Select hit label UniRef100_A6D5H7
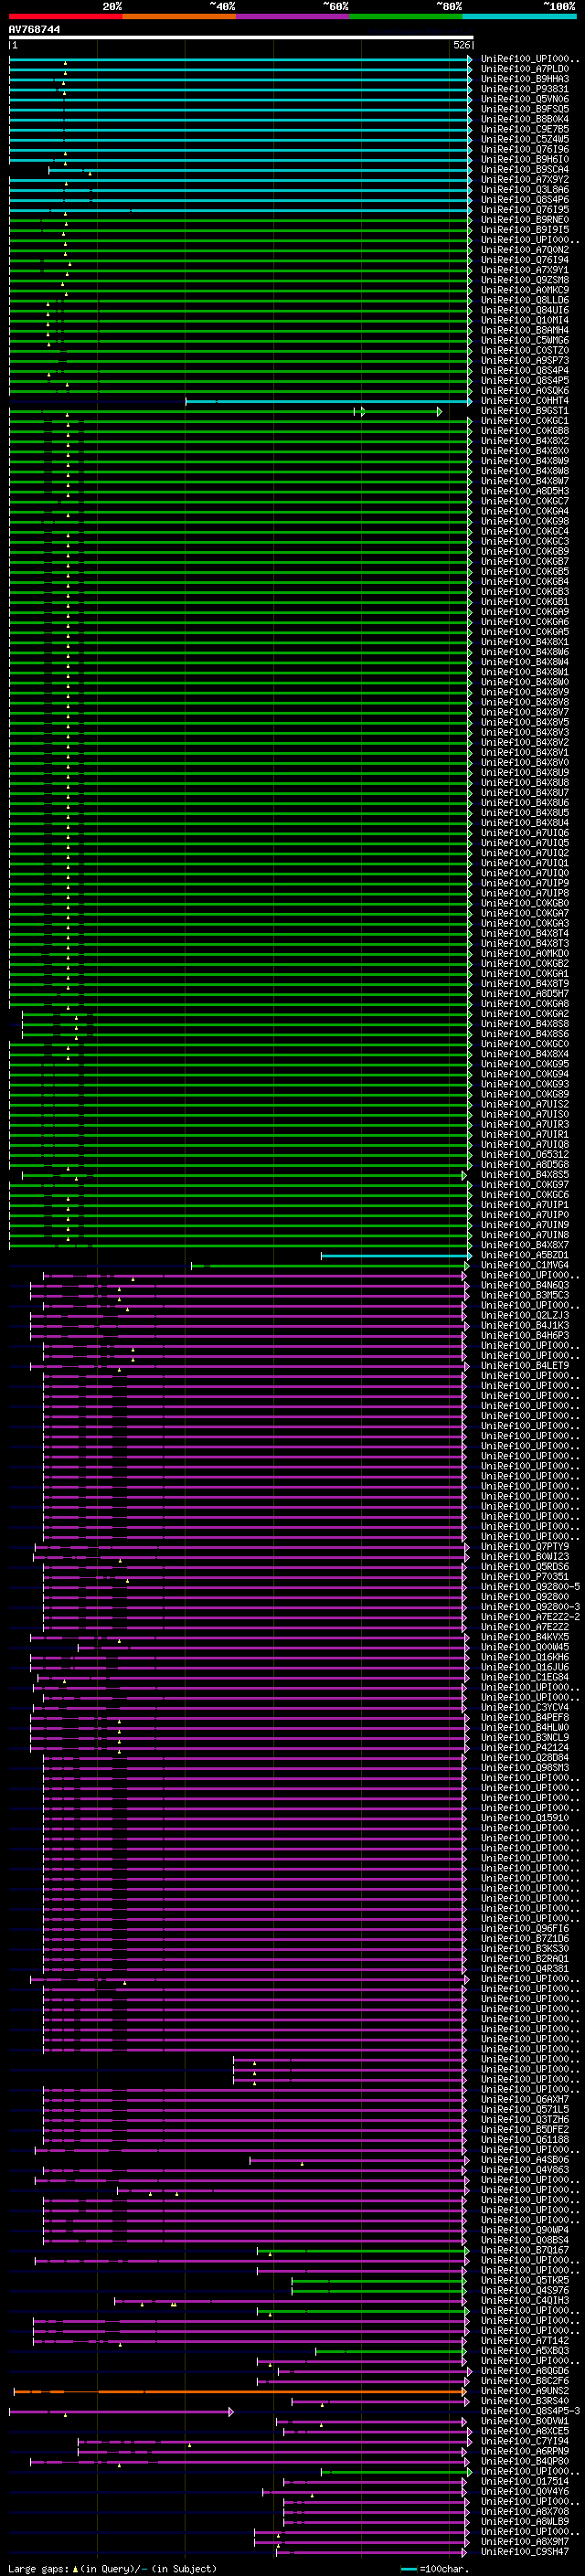 pos(525,994)
